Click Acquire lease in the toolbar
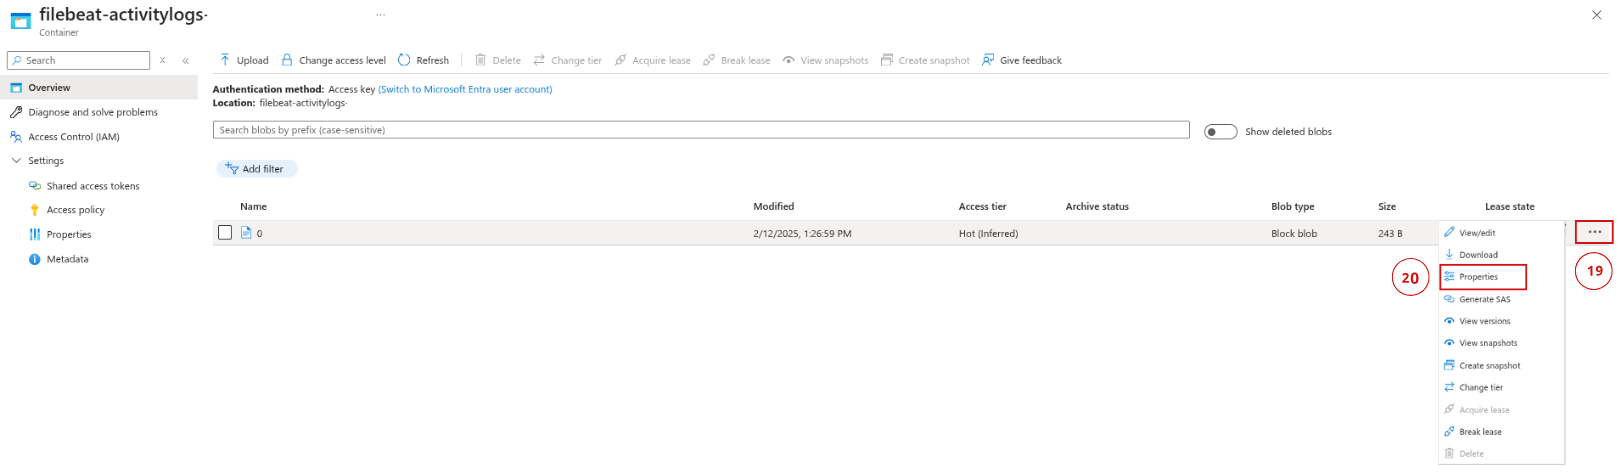The width and height of the screenshot is (1622, 472). point(653,60)
